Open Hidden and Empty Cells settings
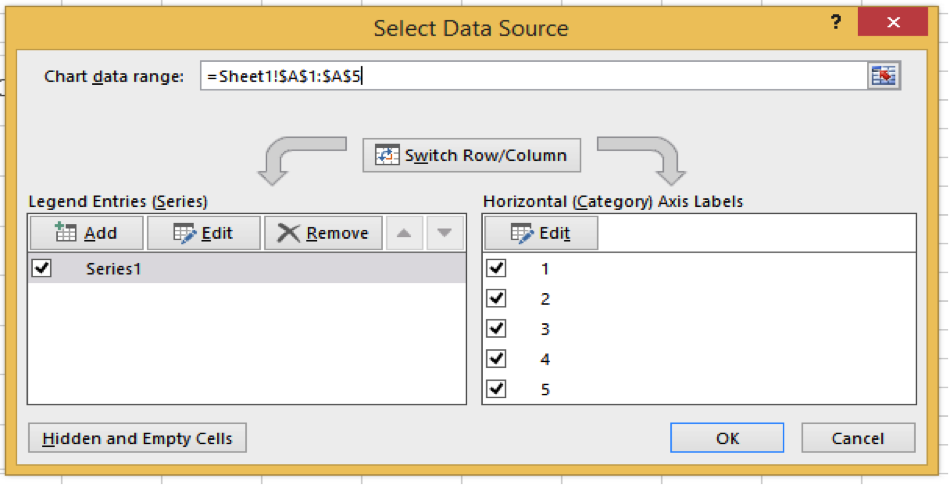This screenshot has height=485, width=949. click(138, 438)
